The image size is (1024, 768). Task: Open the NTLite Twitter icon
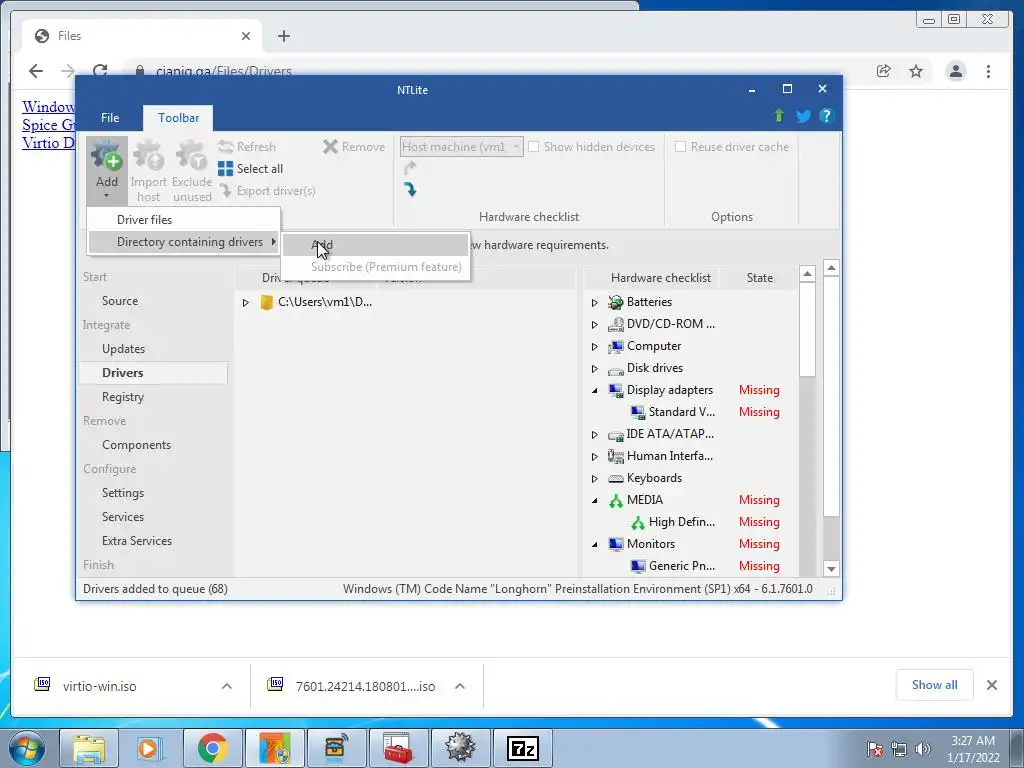click(x=803, y=116)
